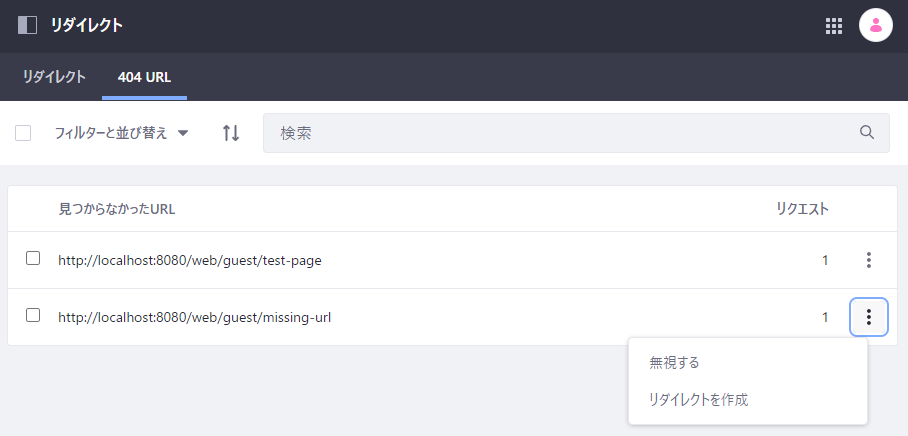
Task: Check the missing-url row checkbox
Action: point(33,316)
